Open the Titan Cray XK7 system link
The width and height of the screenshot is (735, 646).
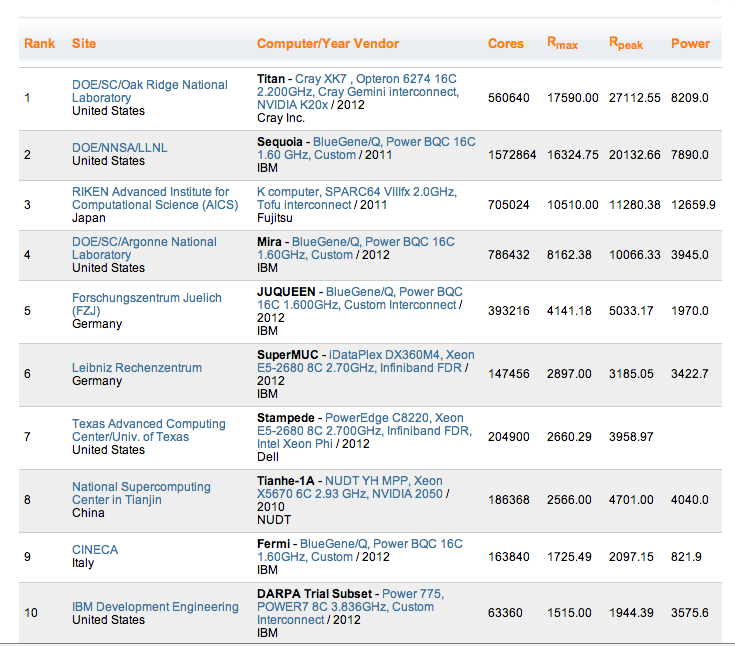pyautogui.click(x=358, y=91)
